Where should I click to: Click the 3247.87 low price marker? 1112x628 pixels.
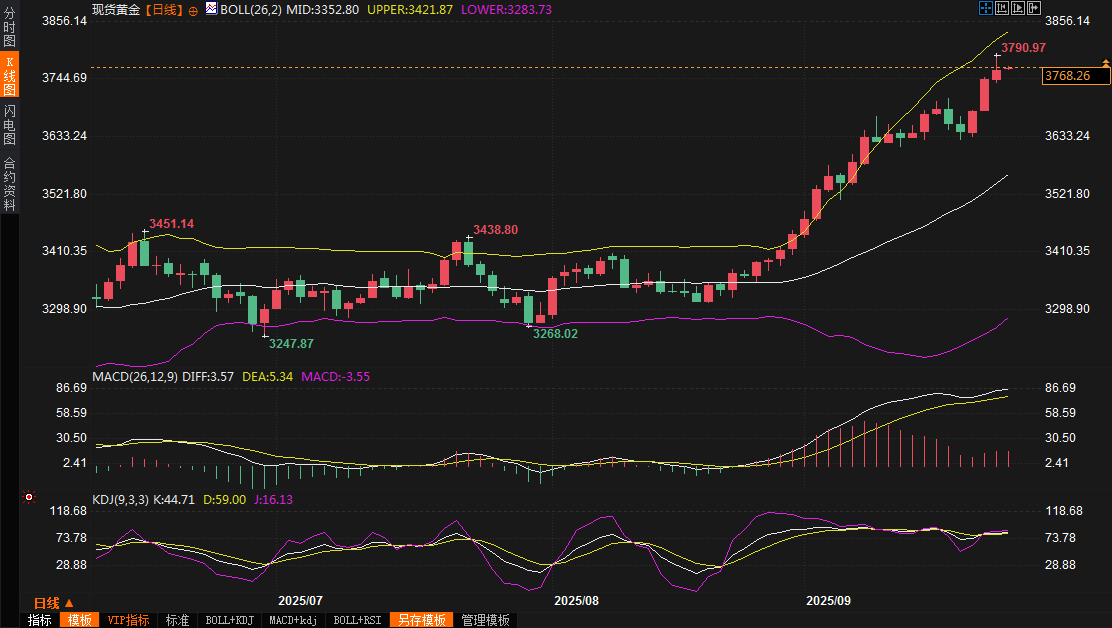click(291, 344)
